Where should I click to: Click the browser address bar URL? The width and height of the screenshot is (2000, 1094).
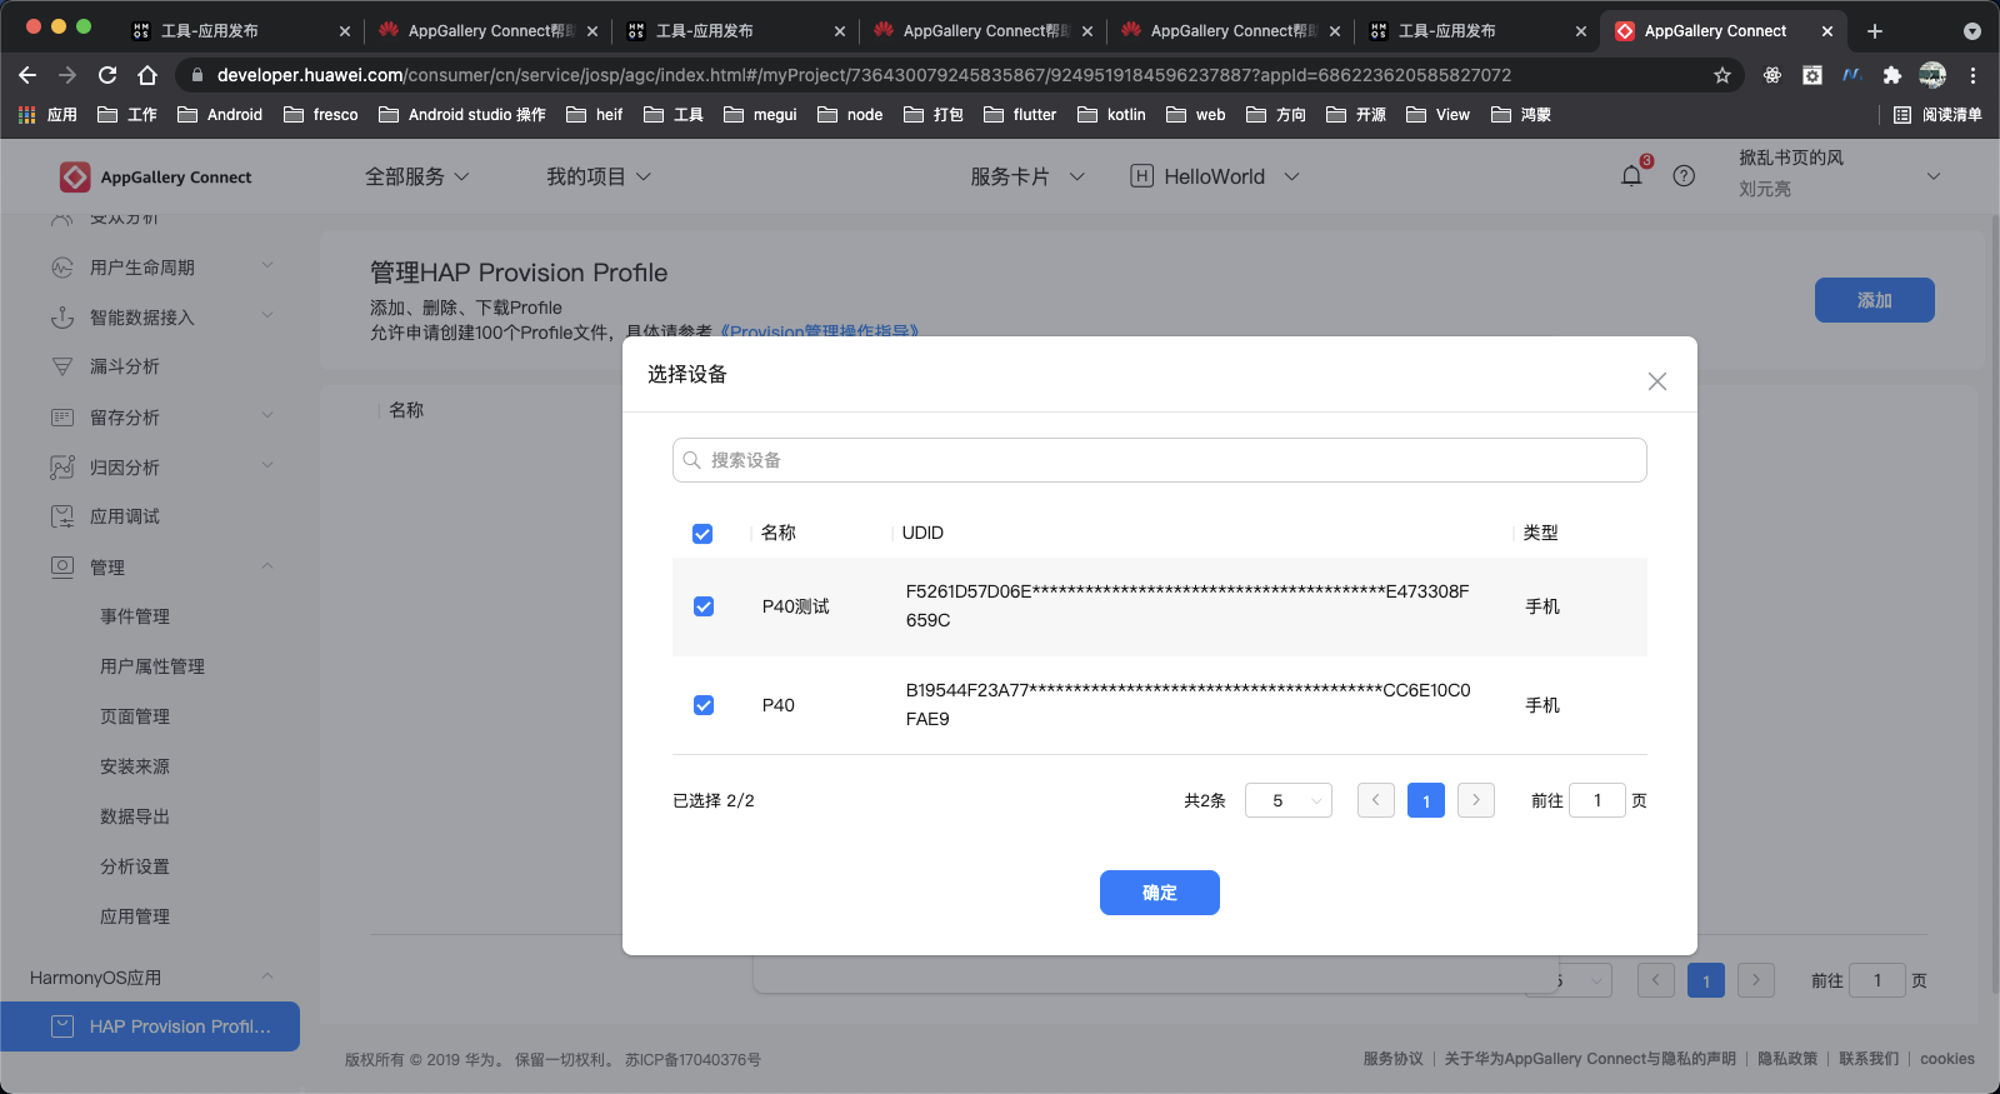pyautogui.click(x=863, y=75)
